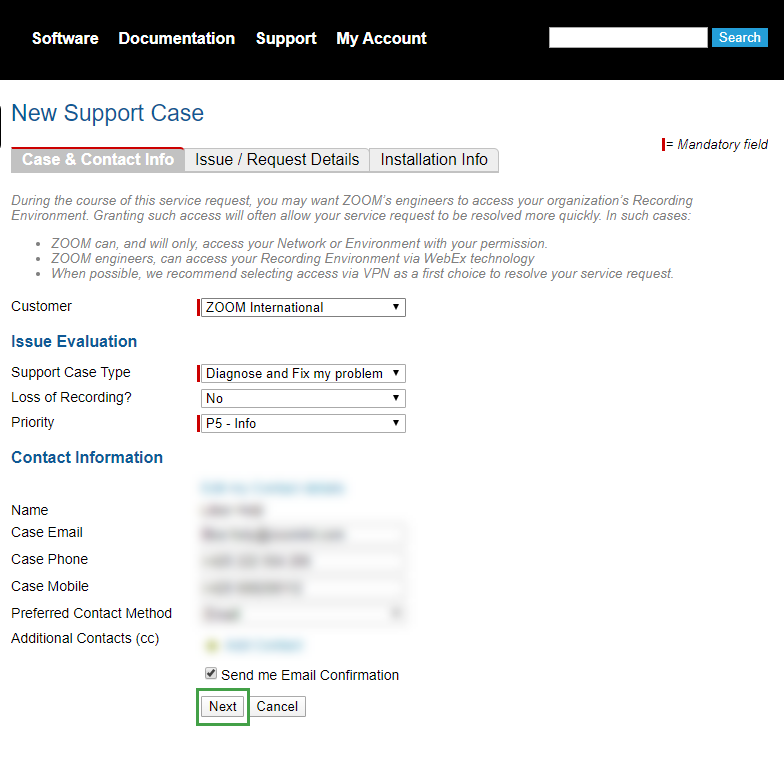The width and height of the screenshot is (784, 763).
Task: Open the Customer dropdown
Action: point(303,307)
